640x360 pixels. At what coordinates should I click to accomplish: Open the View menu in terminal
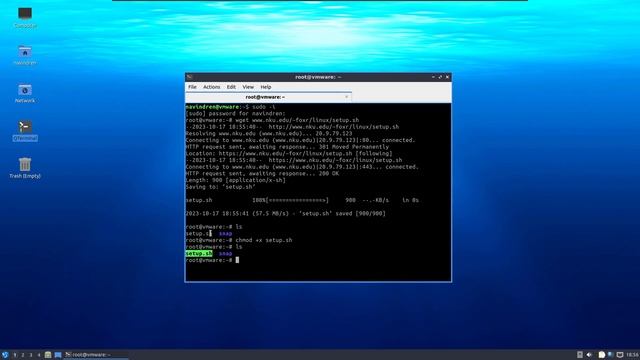click(x=248, y=87)
